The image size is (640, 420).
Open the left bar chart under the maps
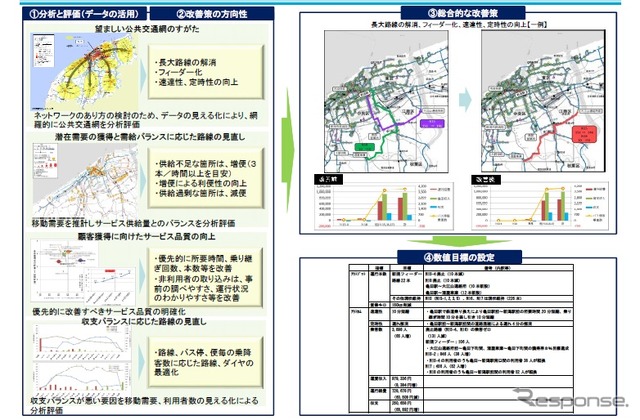click(384, 207)
